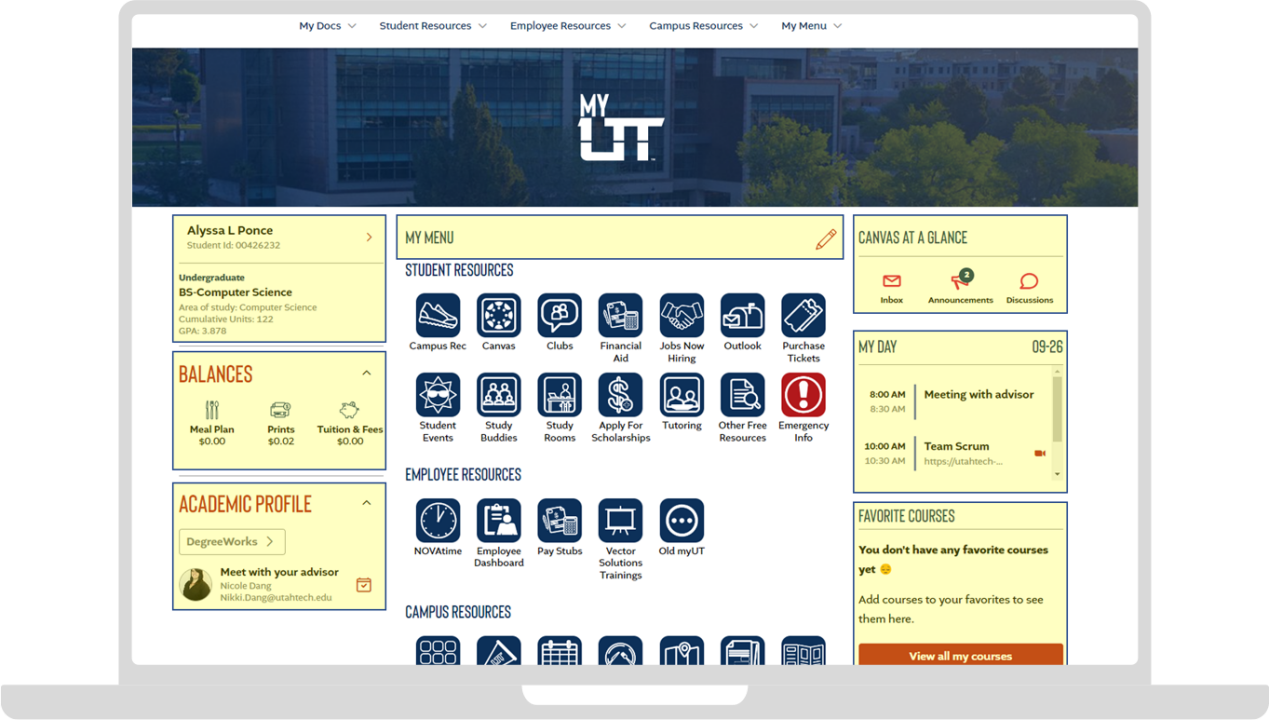Viewport: 1269px width, 720px height.
Task: Open the Student Resources dropdown menu
Action: click(x=432, y=26)
